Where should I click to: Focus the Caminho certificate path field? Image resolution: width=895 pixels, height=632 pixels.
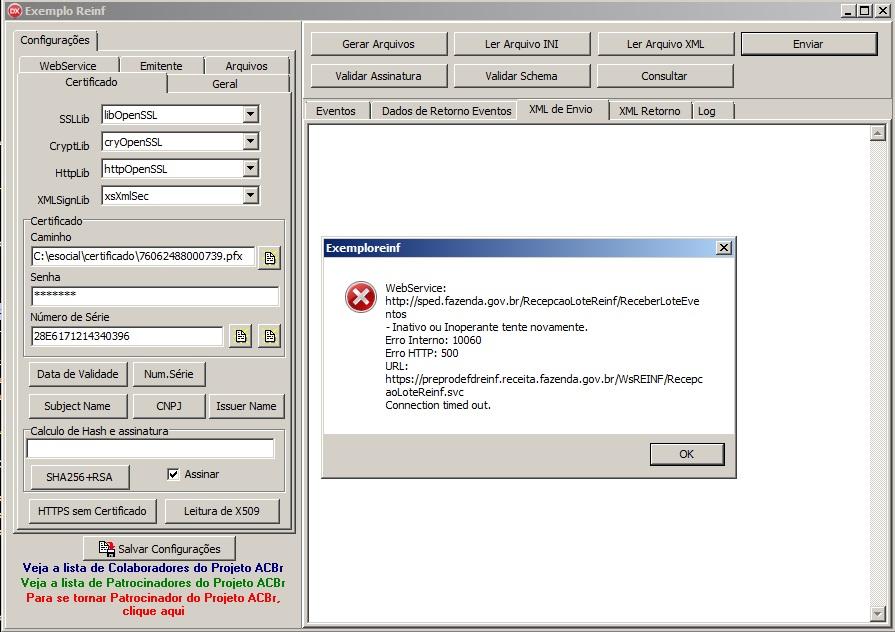tap(143, 256)
